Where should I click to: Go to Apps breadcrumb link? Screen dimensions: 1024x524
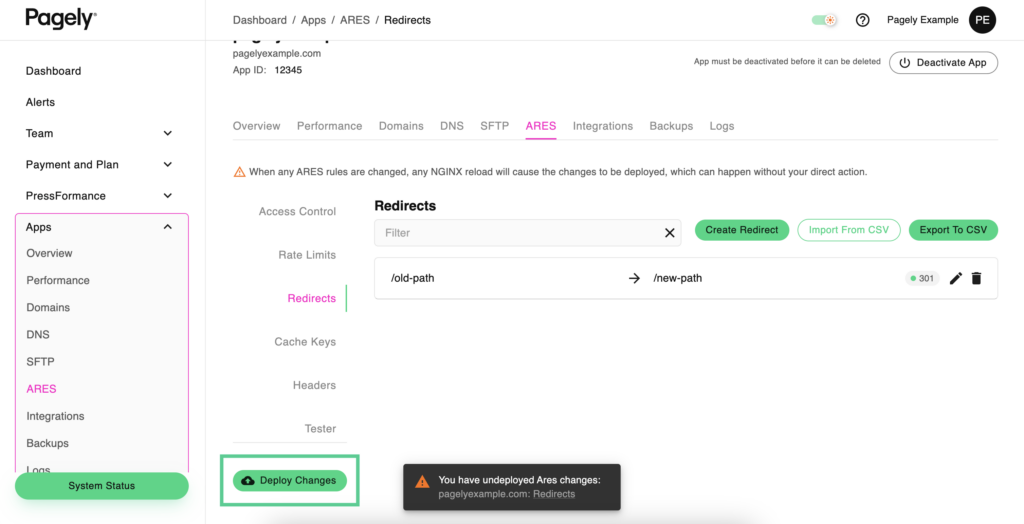[313, 20]
